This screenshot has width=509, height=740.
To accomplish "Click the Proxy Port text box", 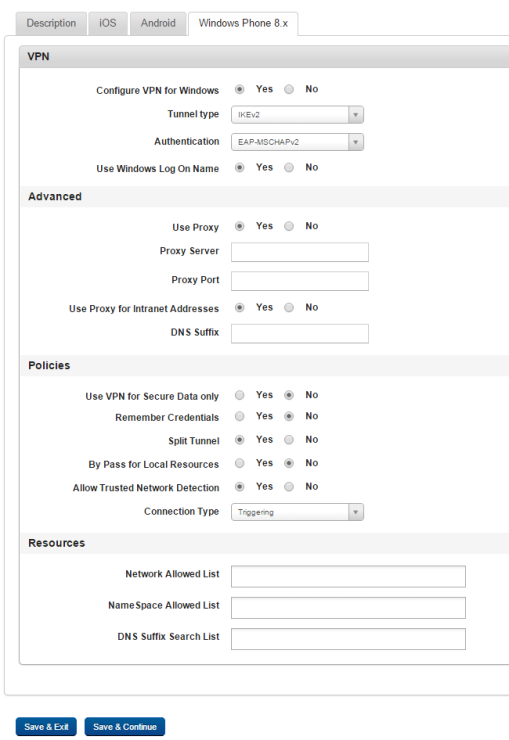I will (x=300, y=281).
